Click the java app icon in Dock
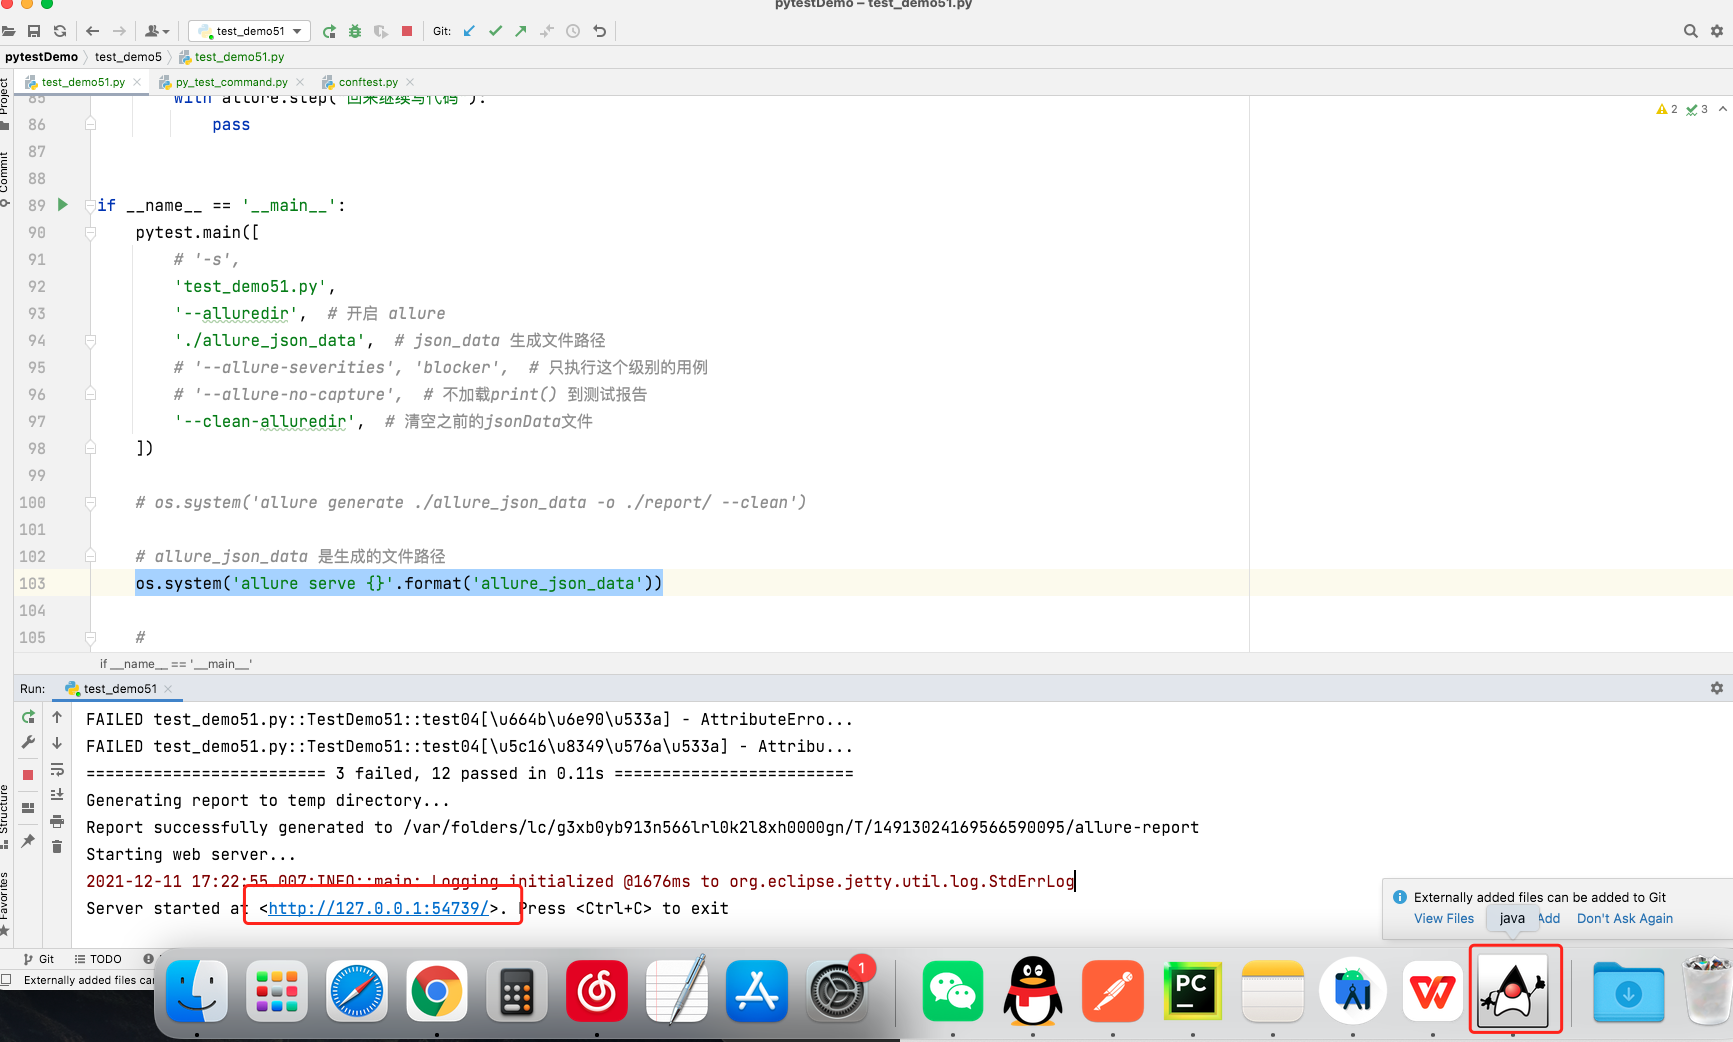Image resolution: width=1733 pixels, height=1042 pixels. (1513, 991)
